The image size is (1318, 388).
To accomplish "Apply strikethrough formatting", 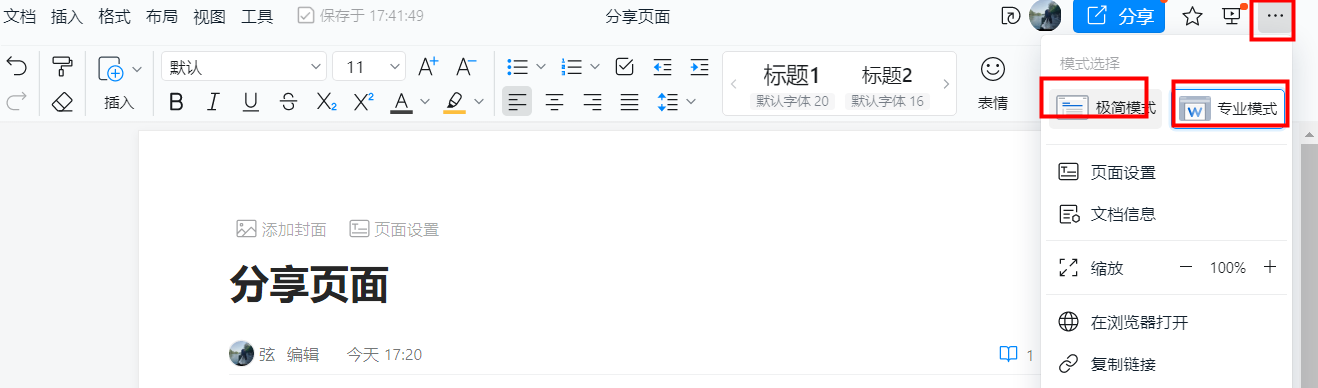I will [x=288, y=101].
